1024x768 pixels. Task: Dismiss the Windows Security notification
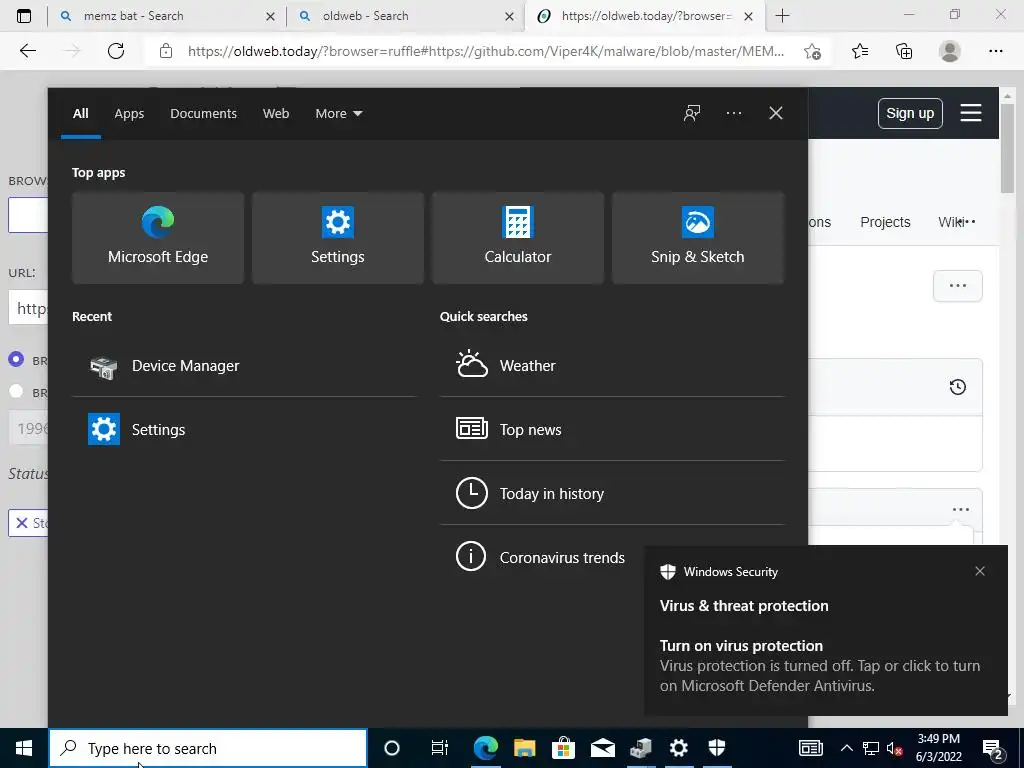point(980,571)
